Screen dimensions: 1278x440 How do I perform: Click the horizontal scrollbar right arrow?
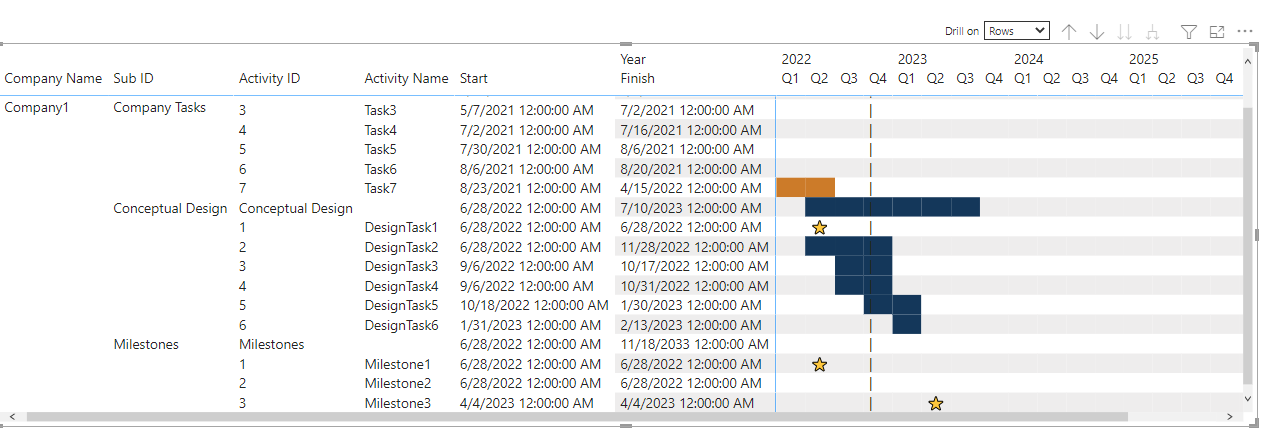[x=1230, y=416]
